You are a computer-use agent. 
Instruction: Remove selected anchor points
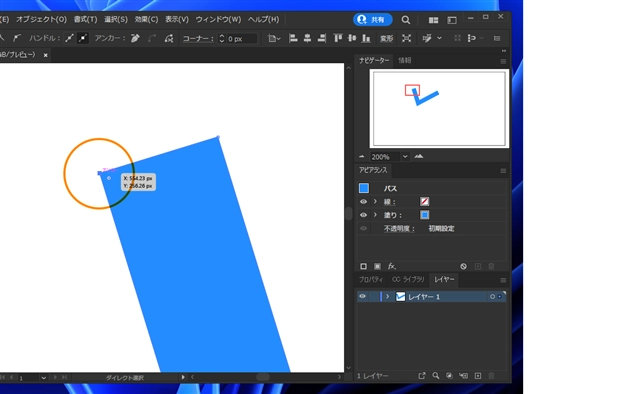tap(135, 38)
